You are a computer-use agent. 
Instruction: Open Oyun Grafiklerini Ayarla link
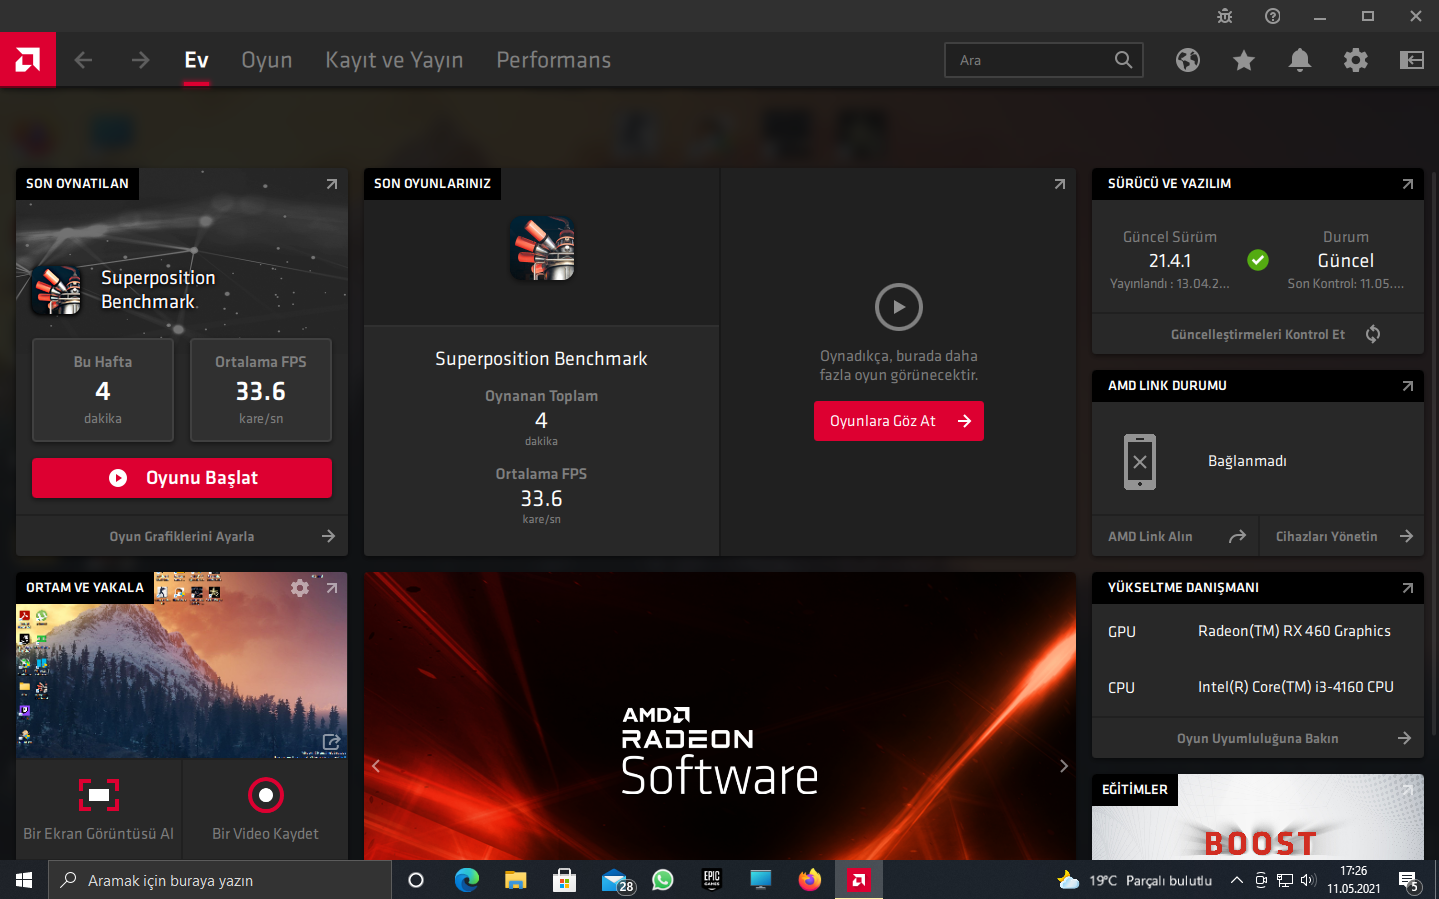pos(182,536)
